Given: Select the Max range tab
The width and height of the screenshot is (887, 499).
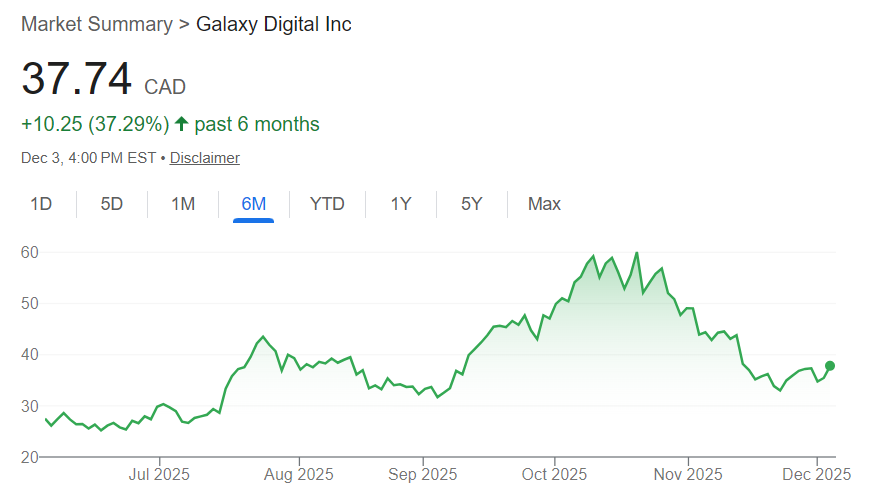Looking at the screenshot, I should pos(544,204).
